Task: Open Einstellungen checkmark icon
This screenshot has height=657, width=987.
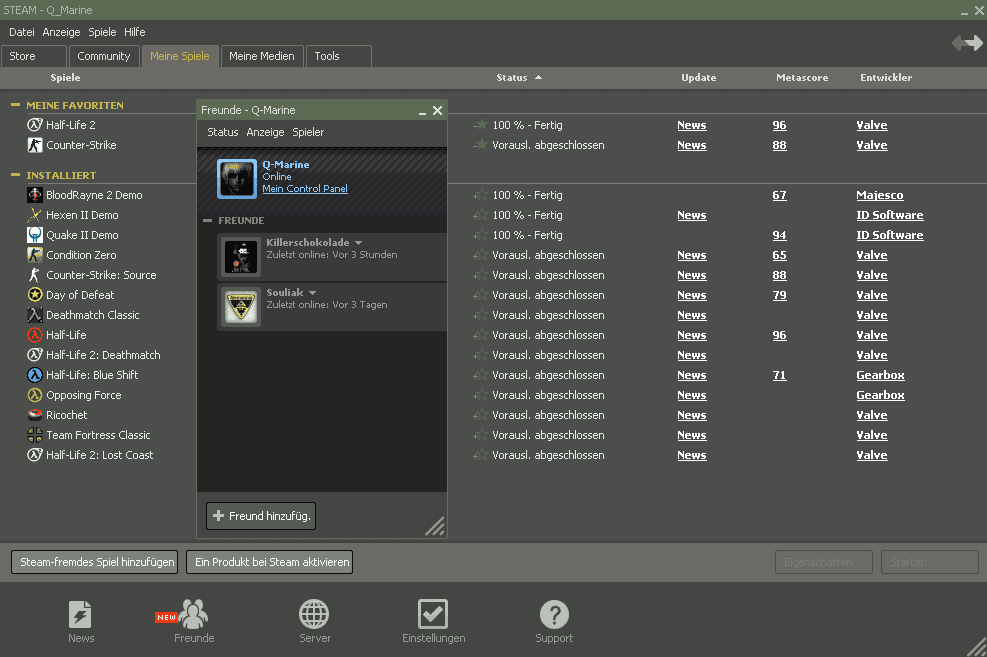Action: 433,614
